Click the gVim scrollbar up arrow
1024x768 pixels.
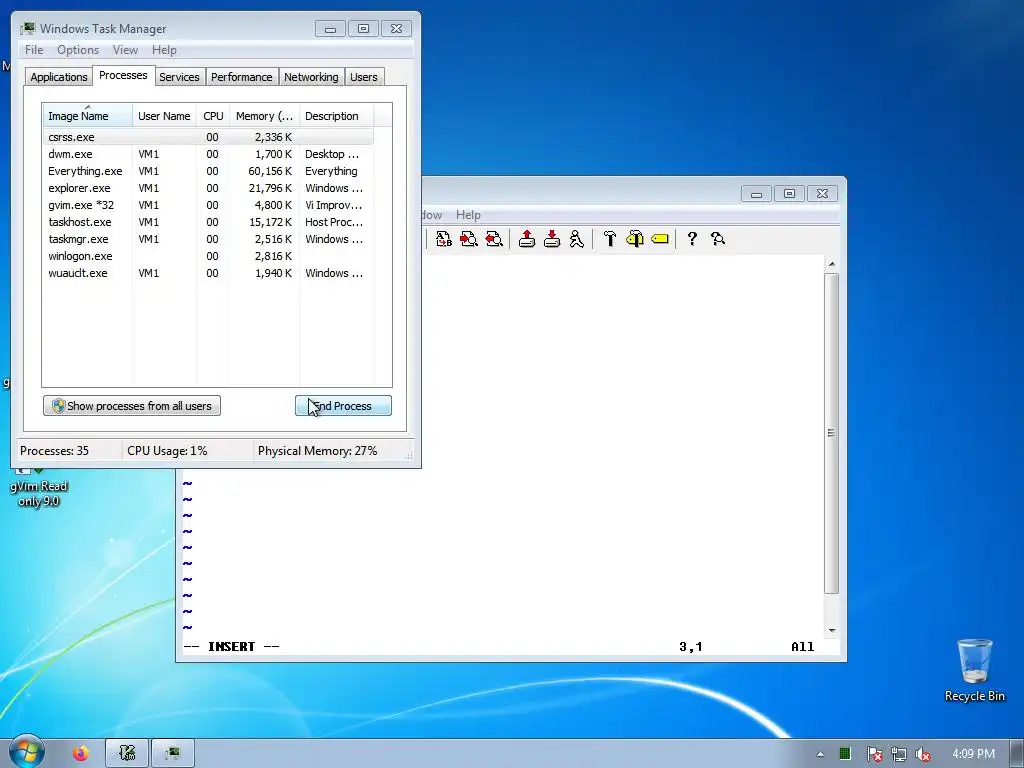click(x=832, y=264)
